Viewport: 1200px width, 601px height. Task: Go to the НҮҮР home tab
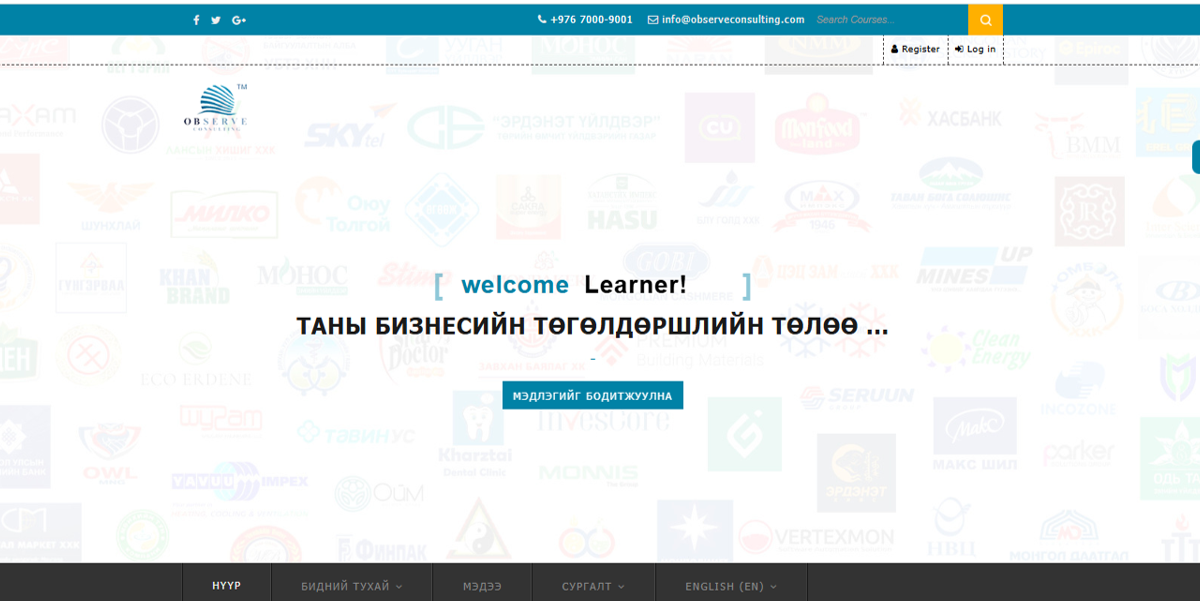pos(227,586)
